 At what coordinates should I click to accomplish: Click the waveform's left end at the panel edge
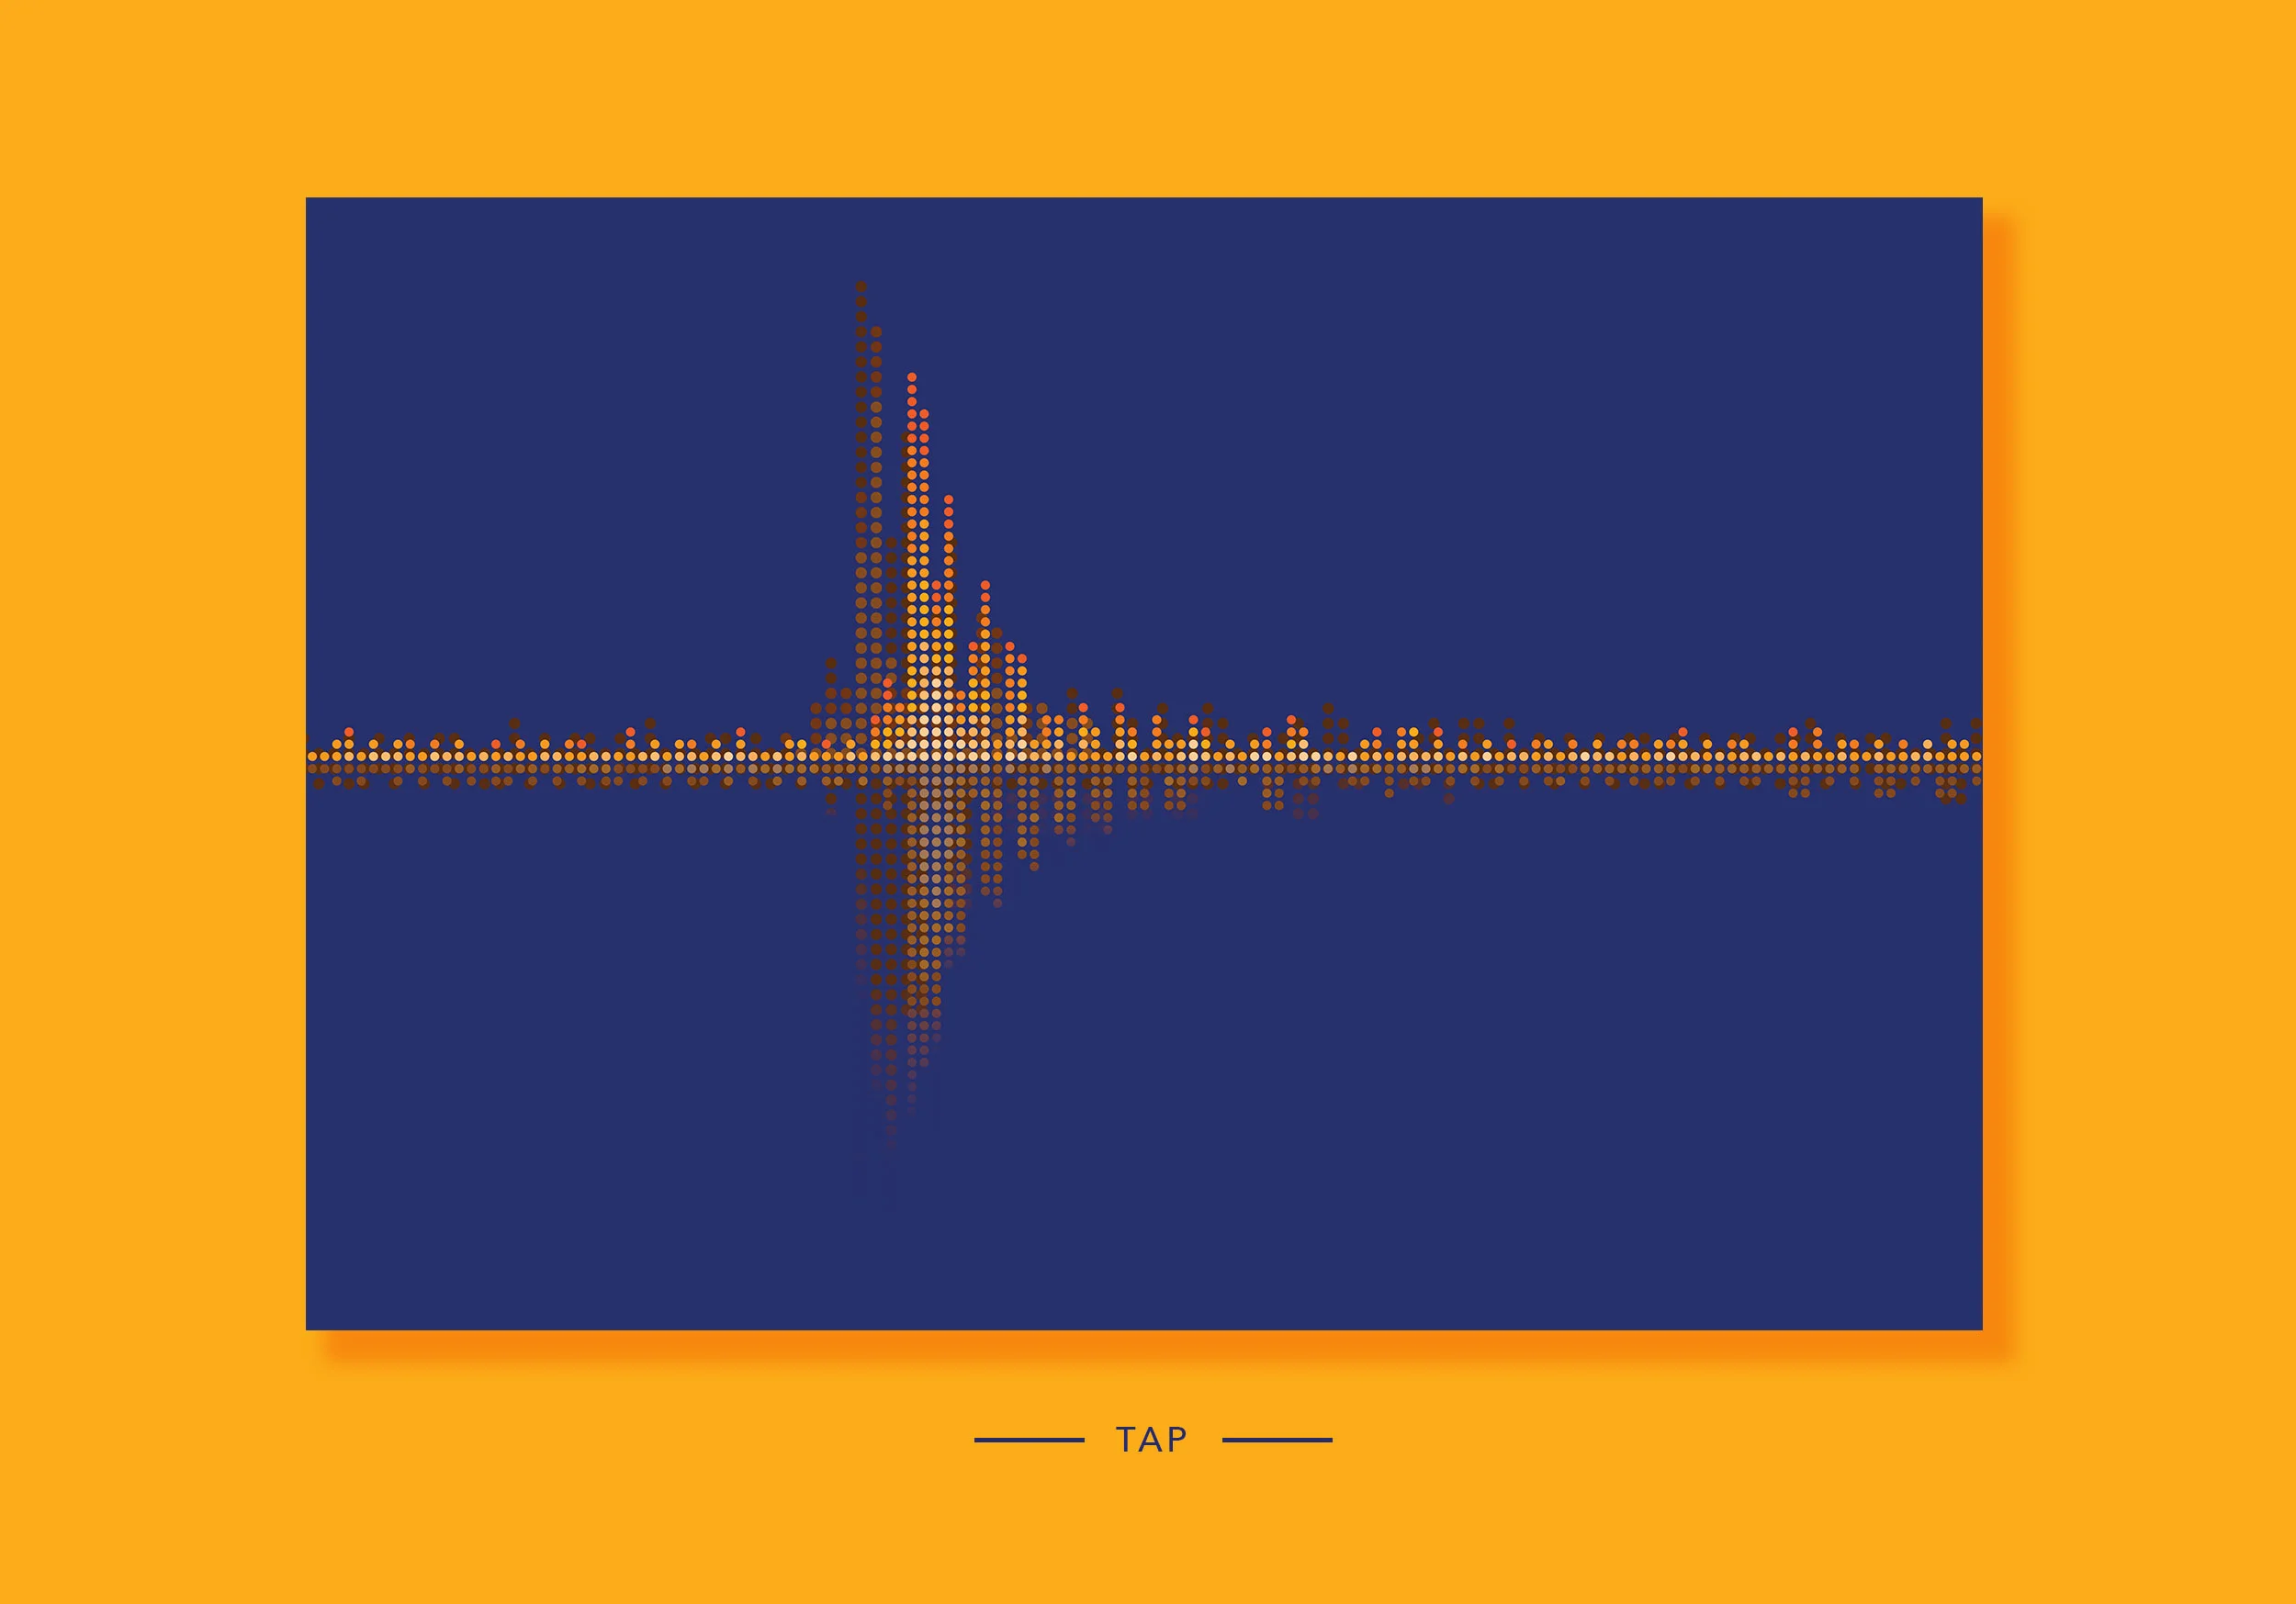pyautogui.click(x=311, y=758)
